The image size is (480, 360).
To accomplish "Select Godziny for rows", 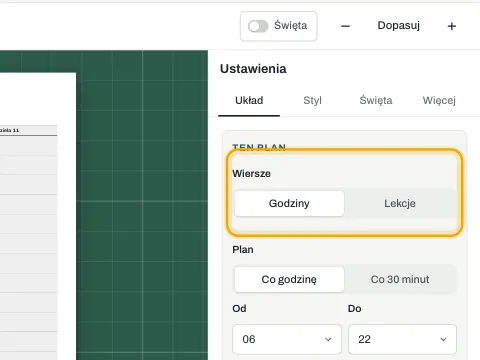I will click(x=289, y=203).
